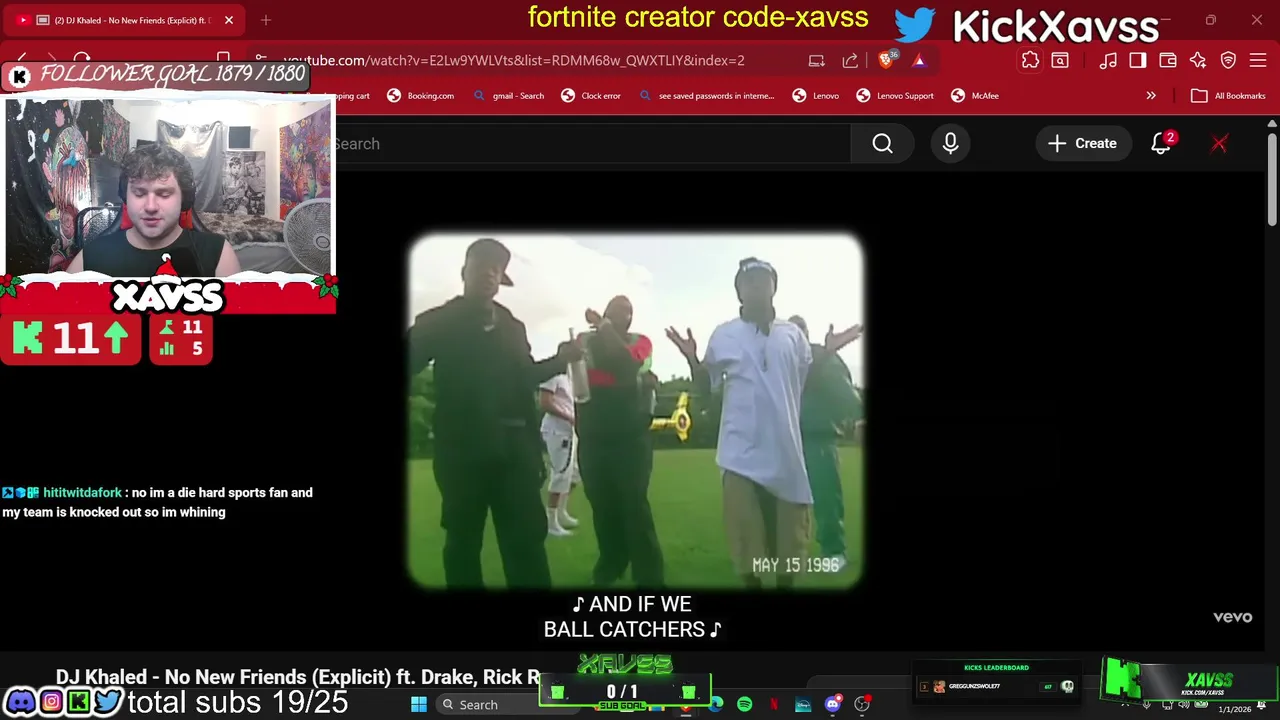Click the share page icon in address bar
The image size is (1280, 720).
pos(850,60)
